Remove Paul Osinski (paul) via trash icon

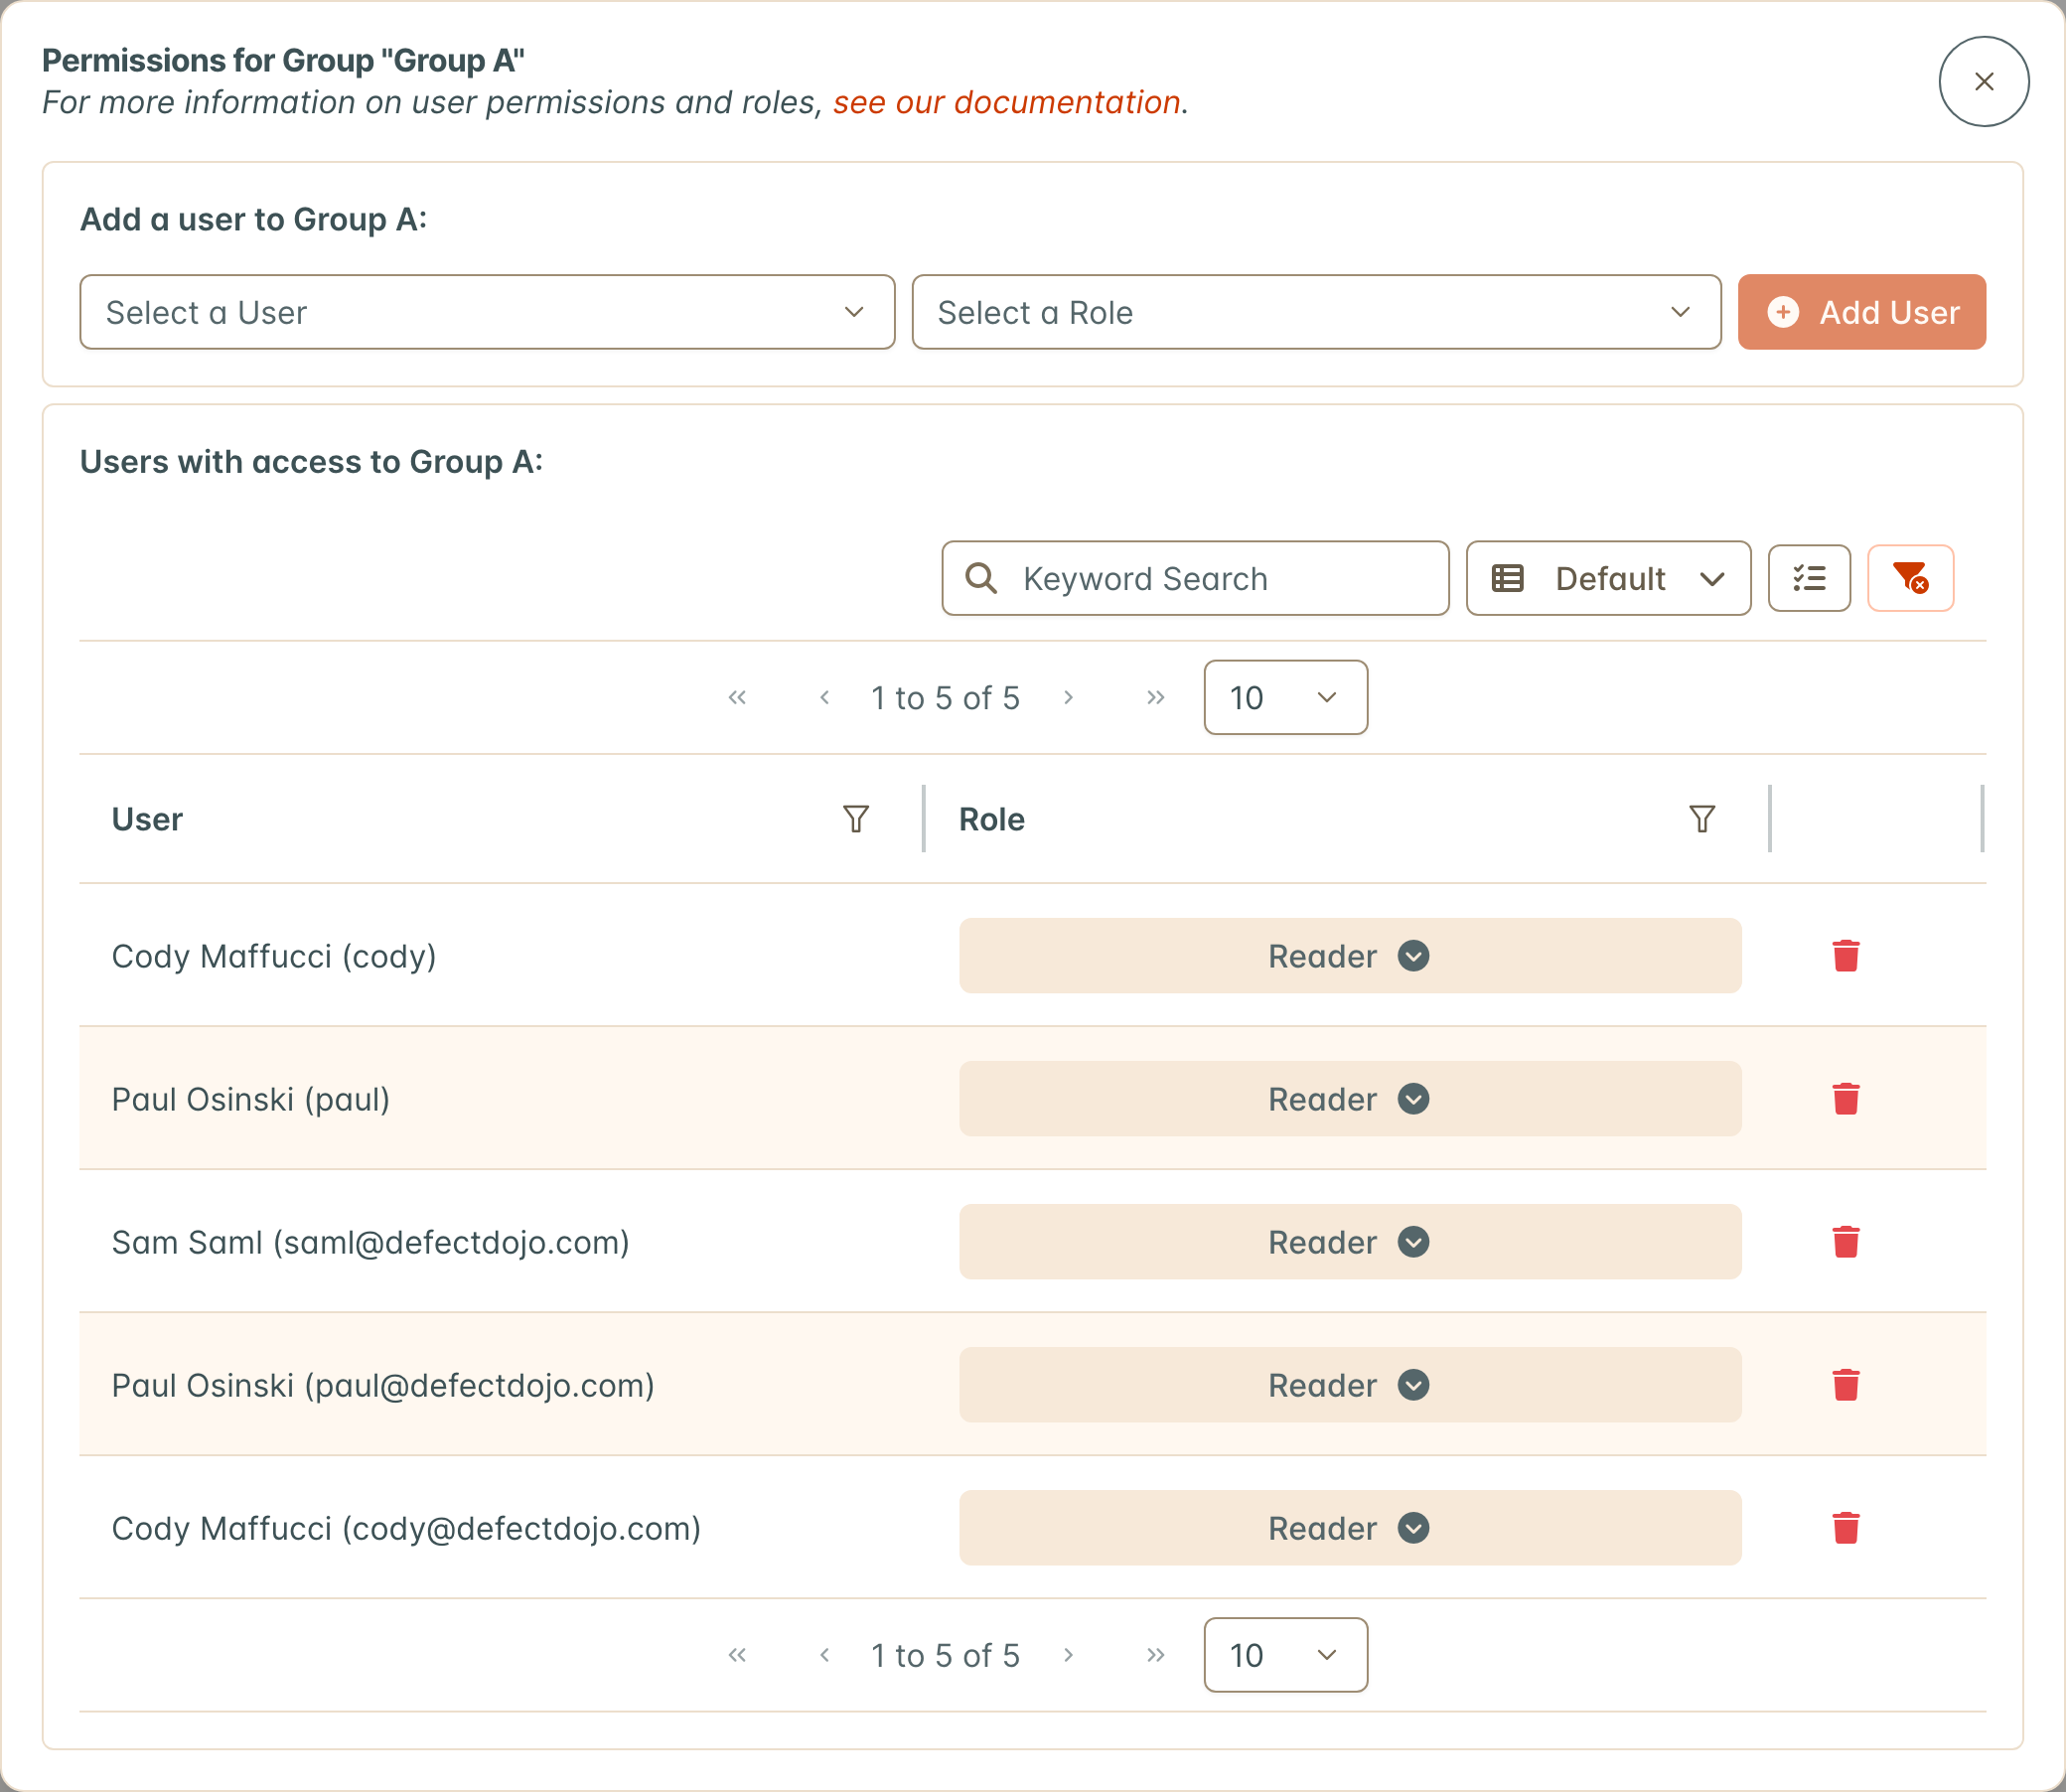tap(1845, 1099)
